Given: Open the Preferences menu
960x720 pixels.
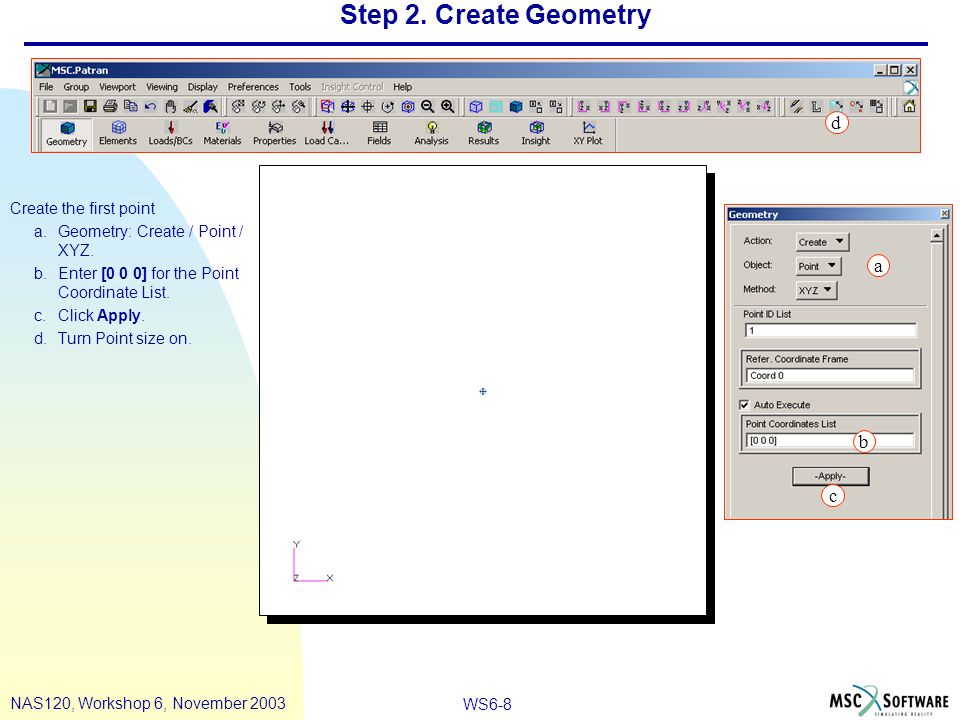Looking at the screenshot, I should [x=253, y=87].
